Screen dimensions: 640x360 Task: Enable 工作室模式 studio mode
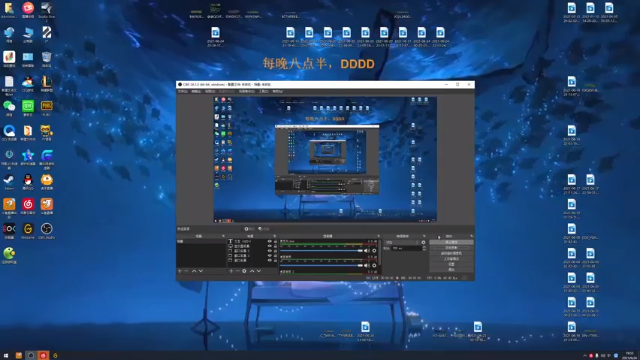[451, 259]
